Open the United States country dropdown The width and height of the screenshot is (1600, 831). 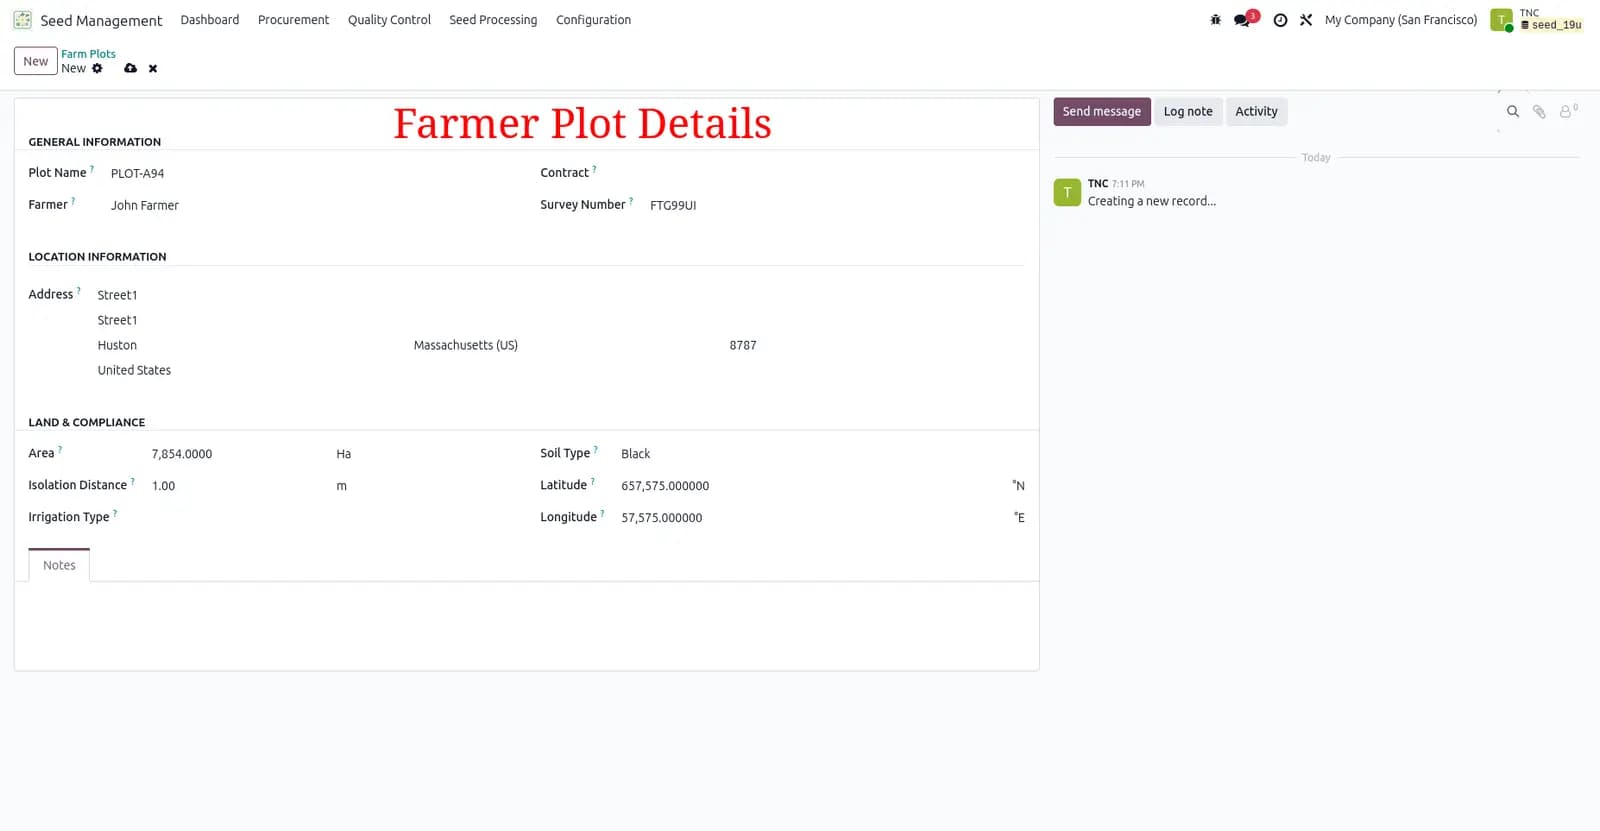click(560, 370)
